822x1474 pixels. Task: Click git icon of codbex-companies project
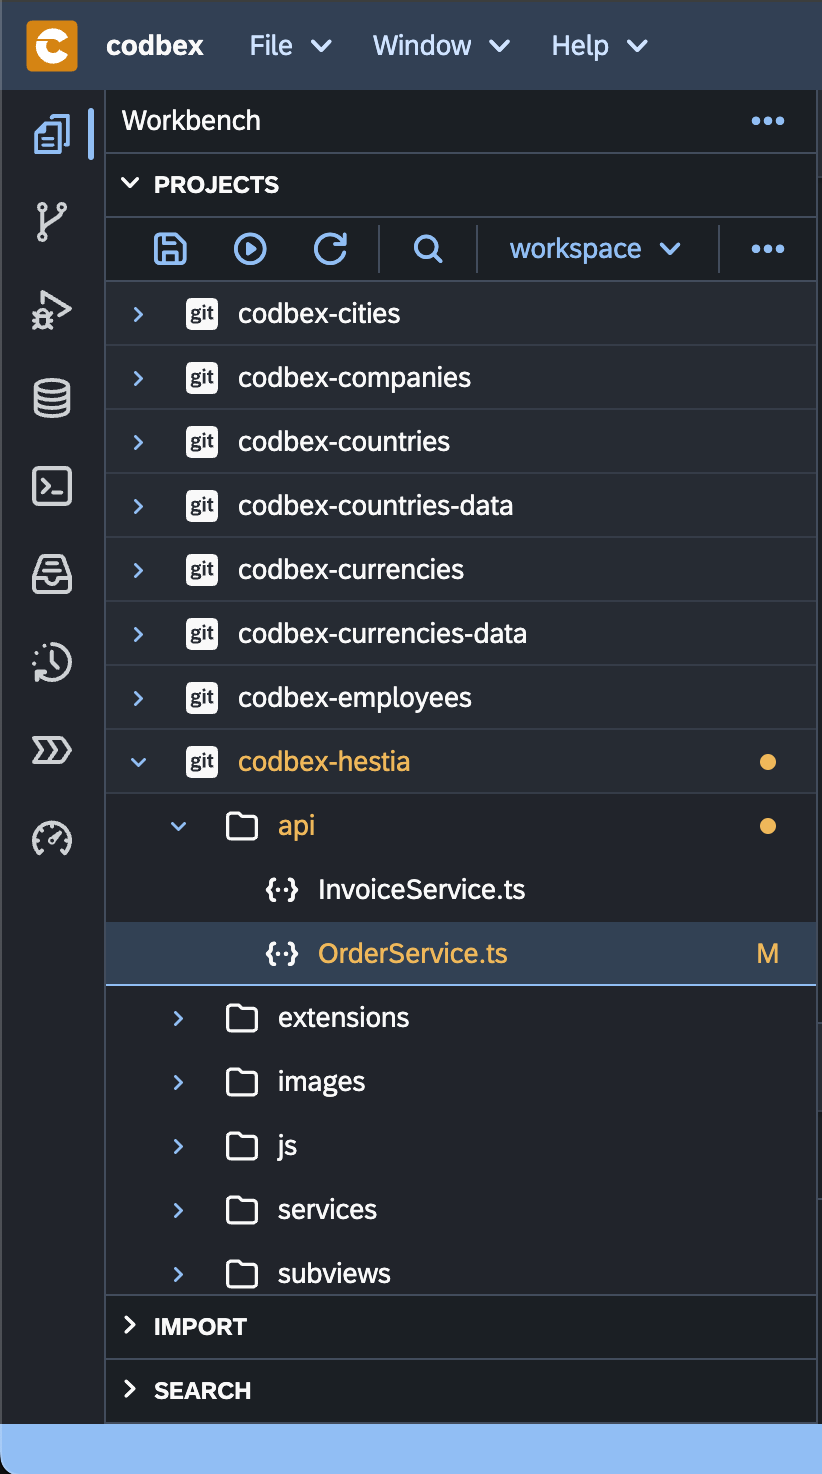(202, 378)
